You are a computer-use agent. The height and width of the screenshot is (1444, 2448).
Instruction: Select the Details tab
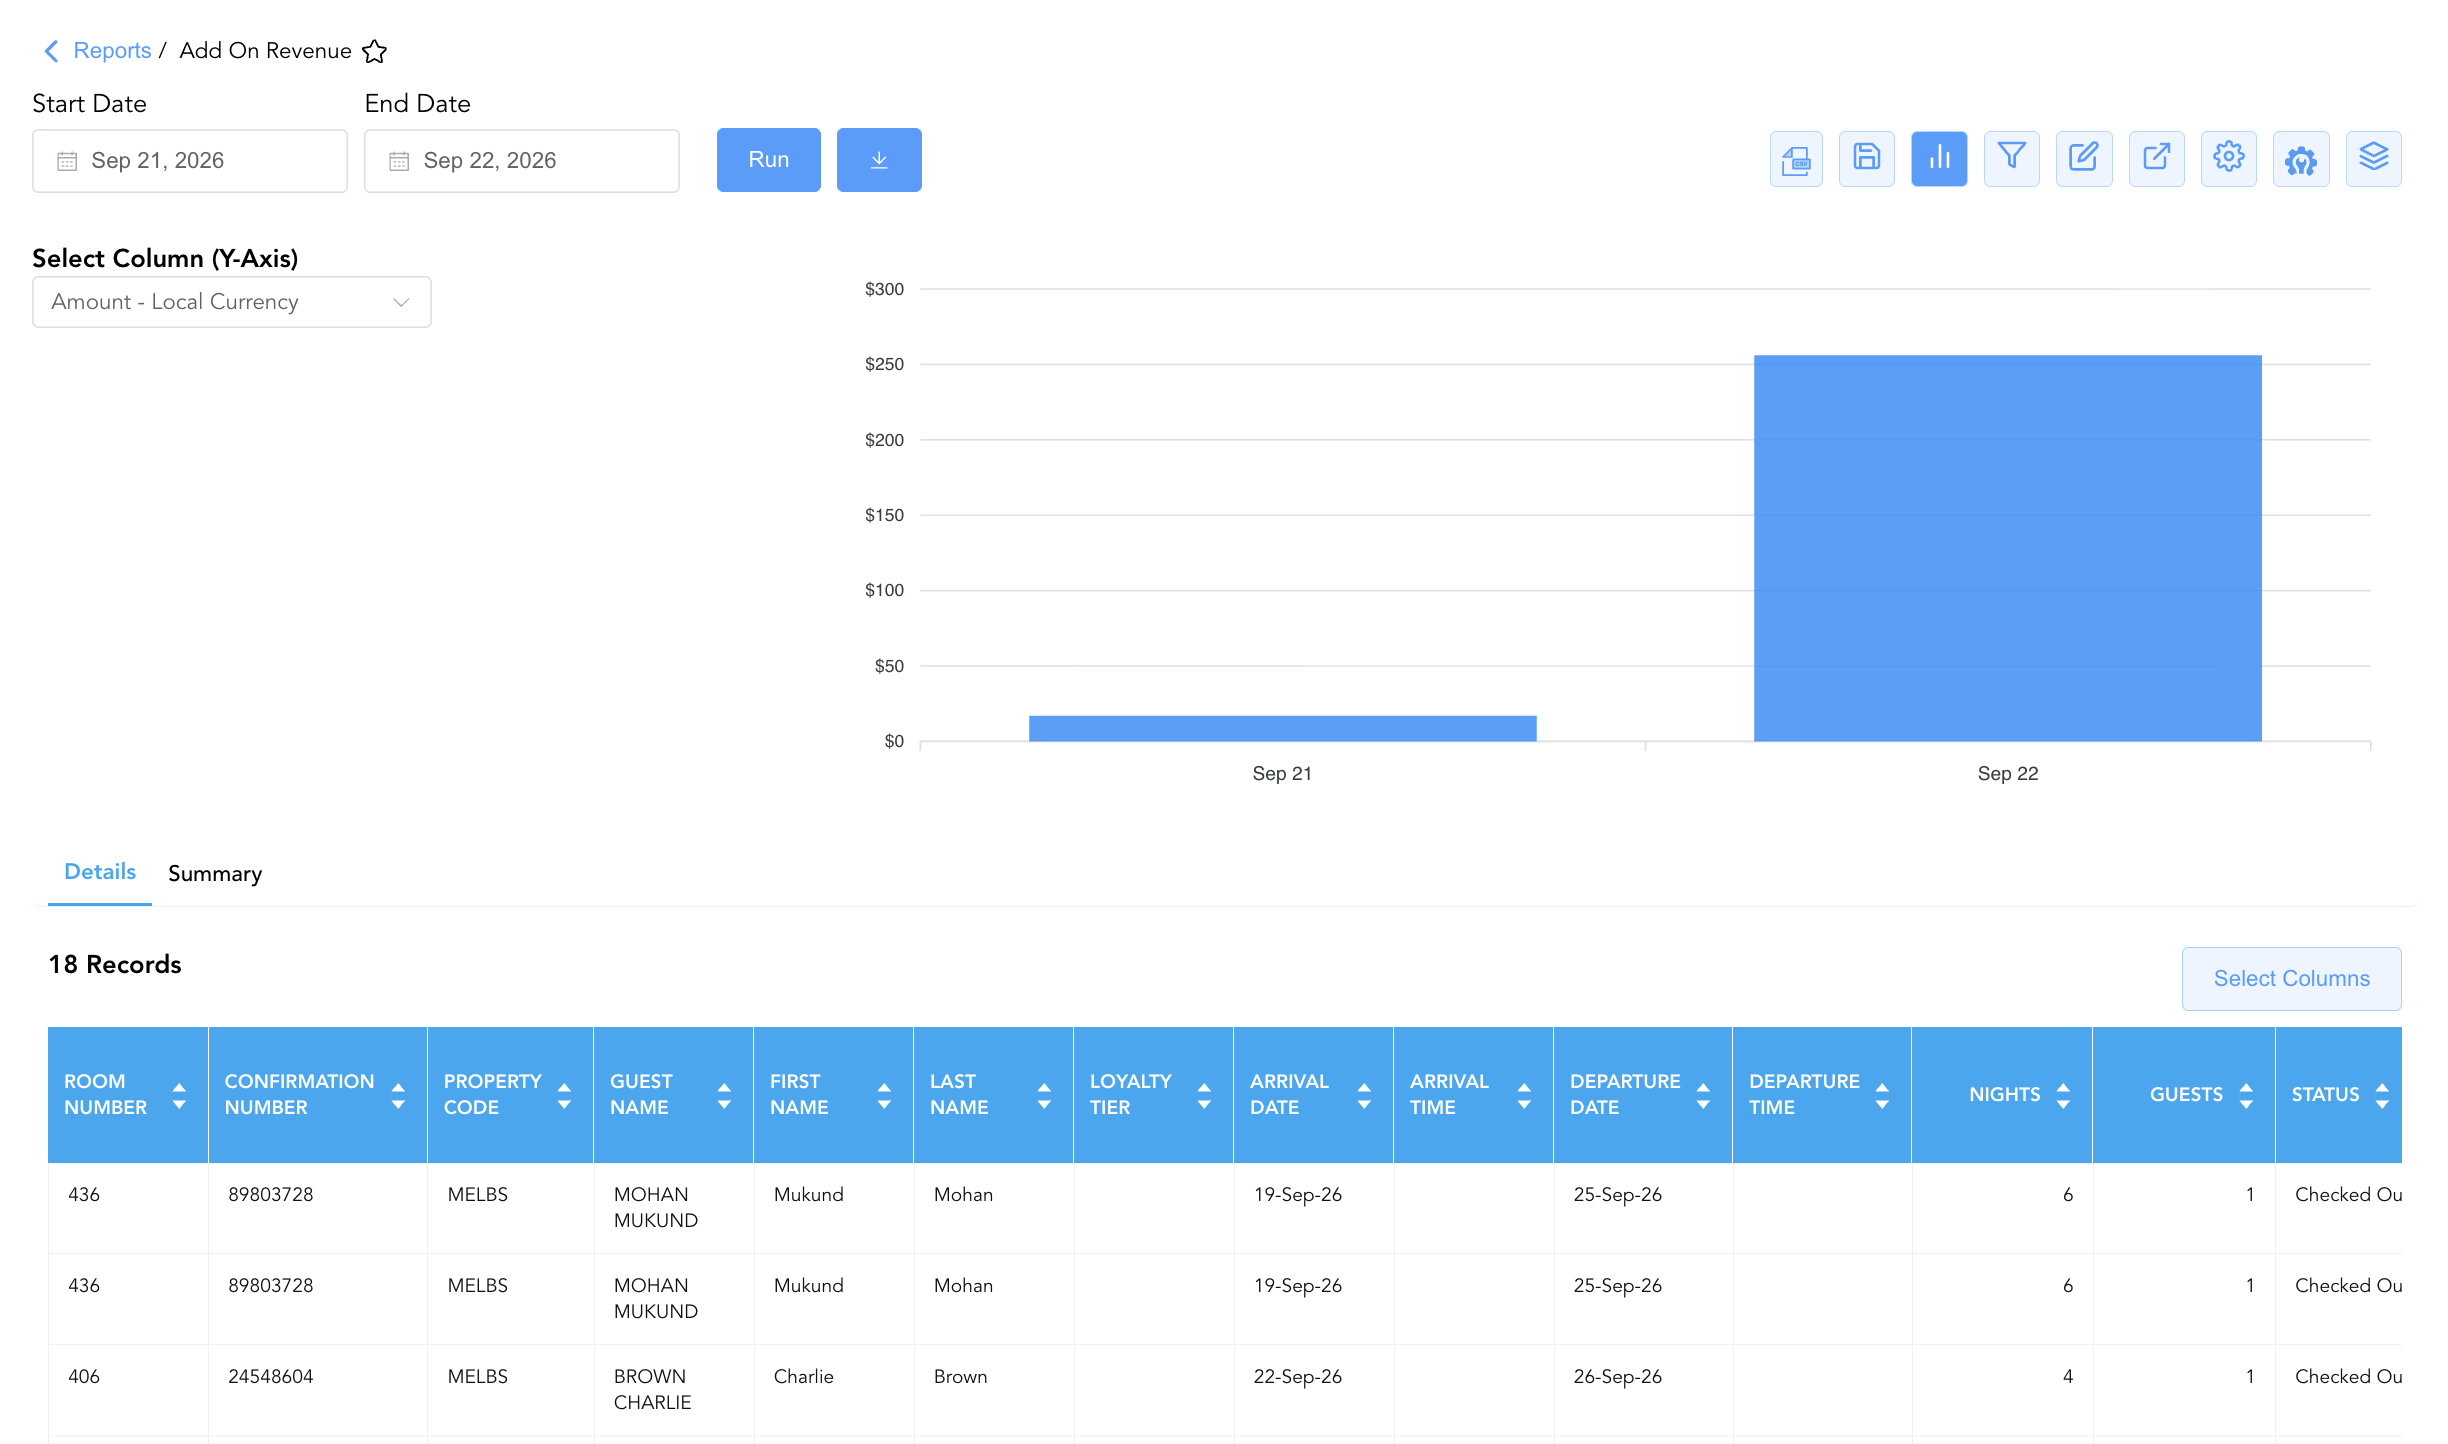100,872
